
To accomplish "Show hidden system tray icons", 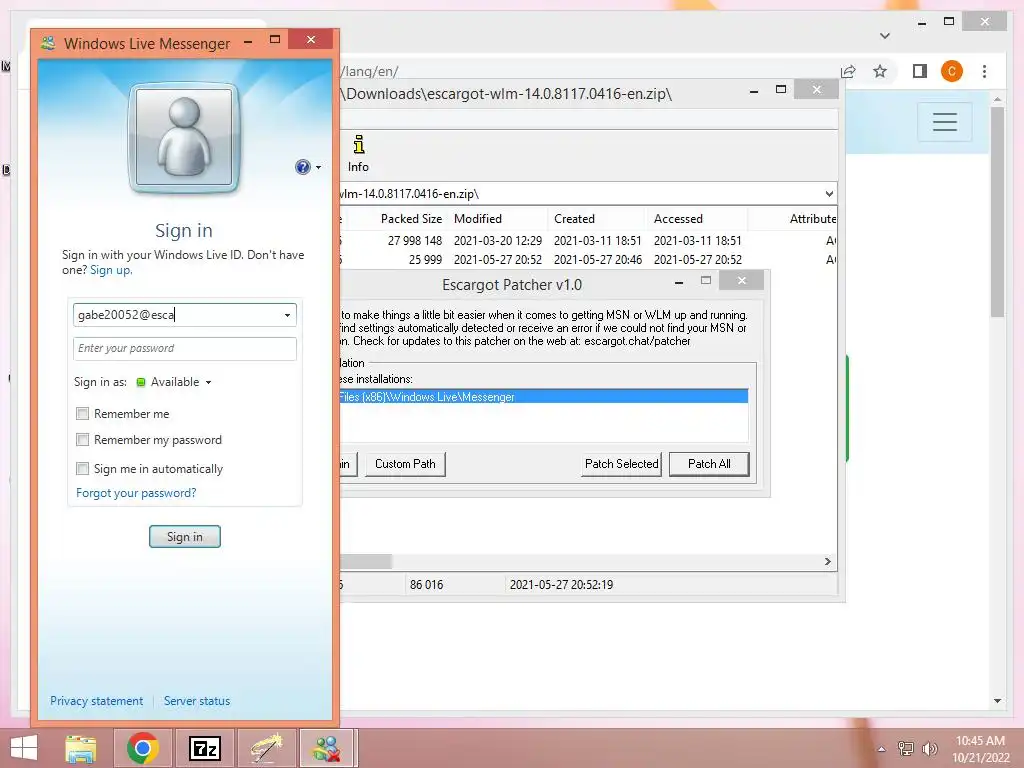I will tap(882, 749).
